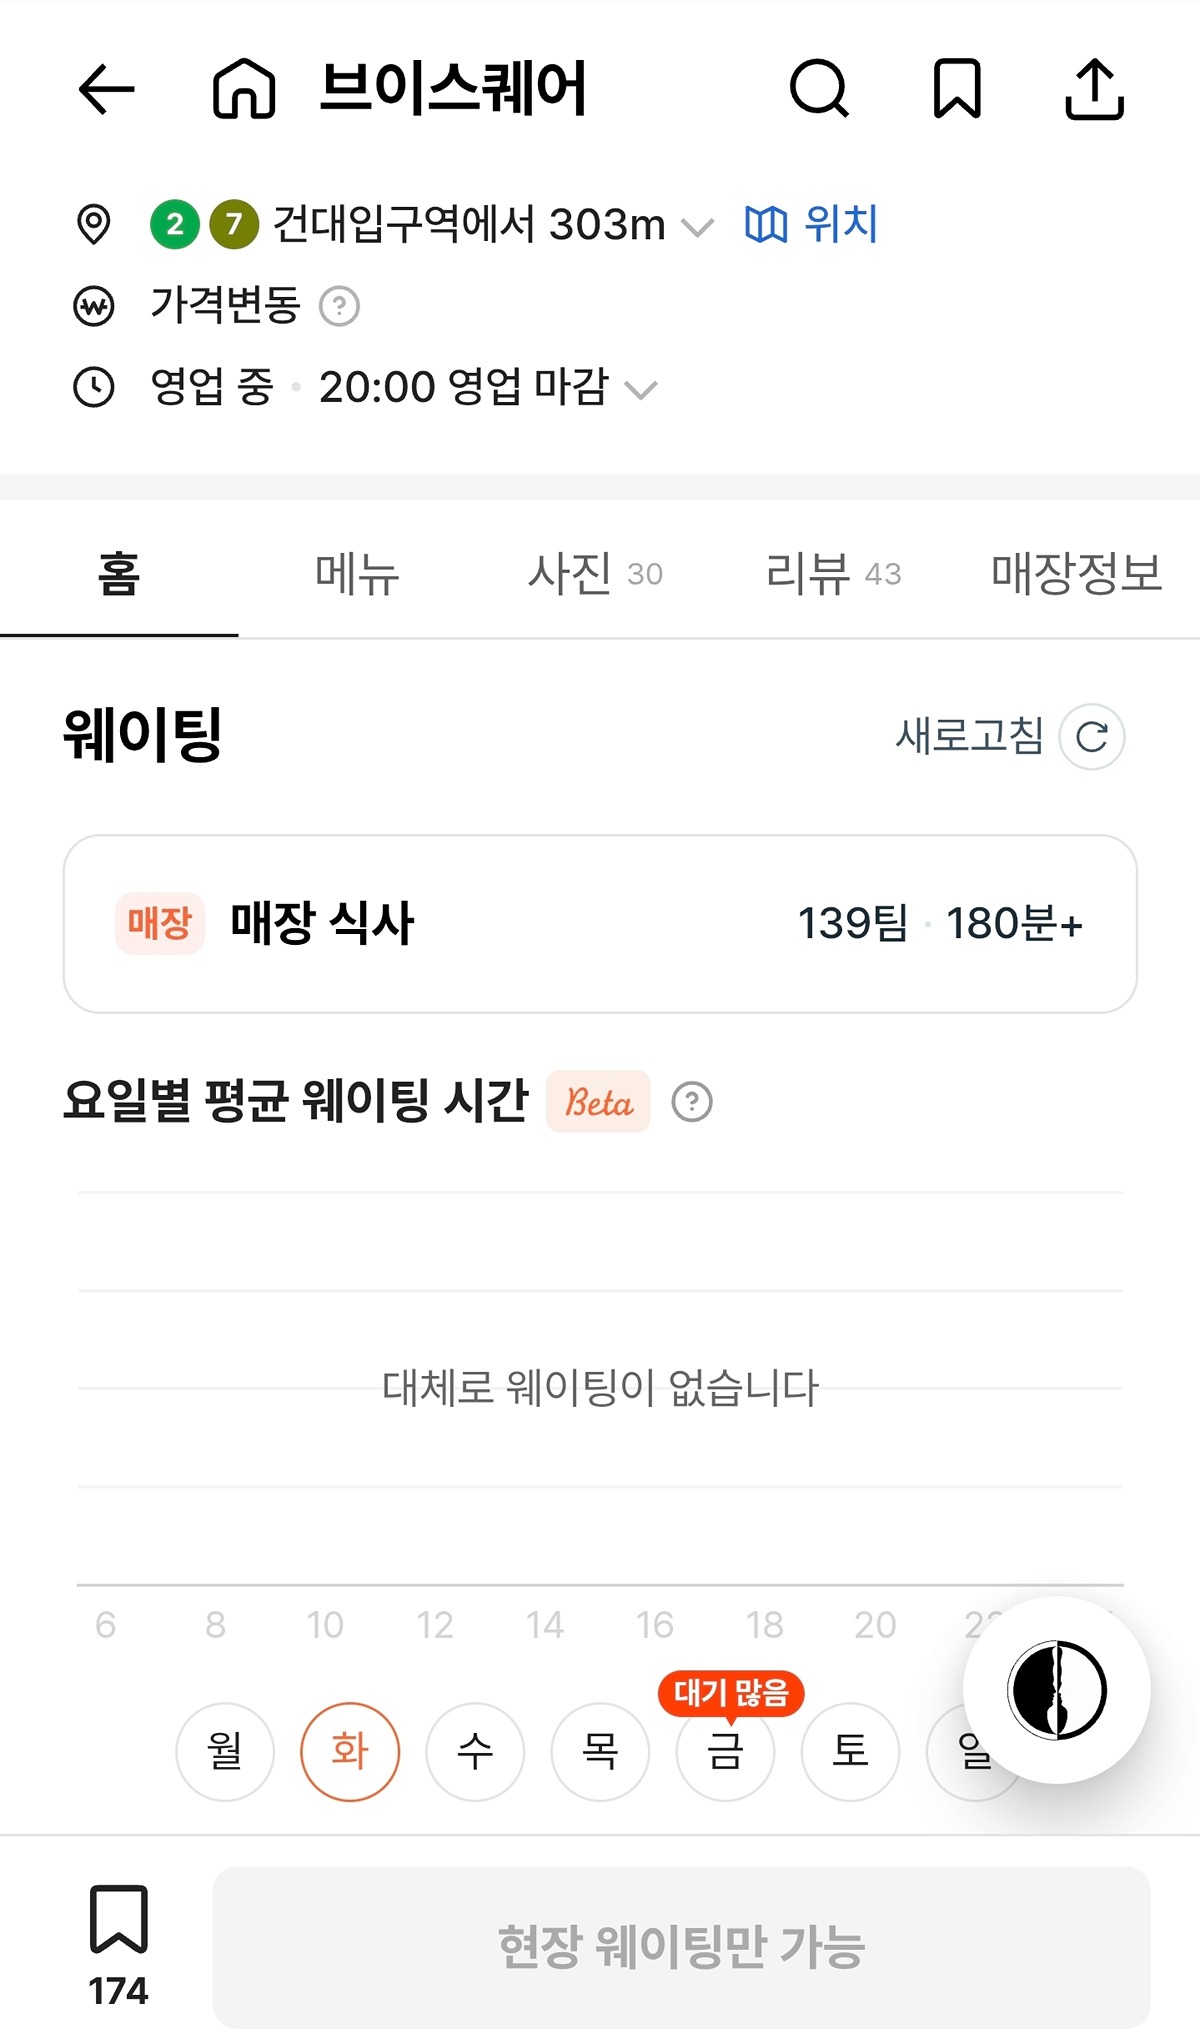
Task: Bookmark the restaurant in top bar
Action: (x=957, y=90)
